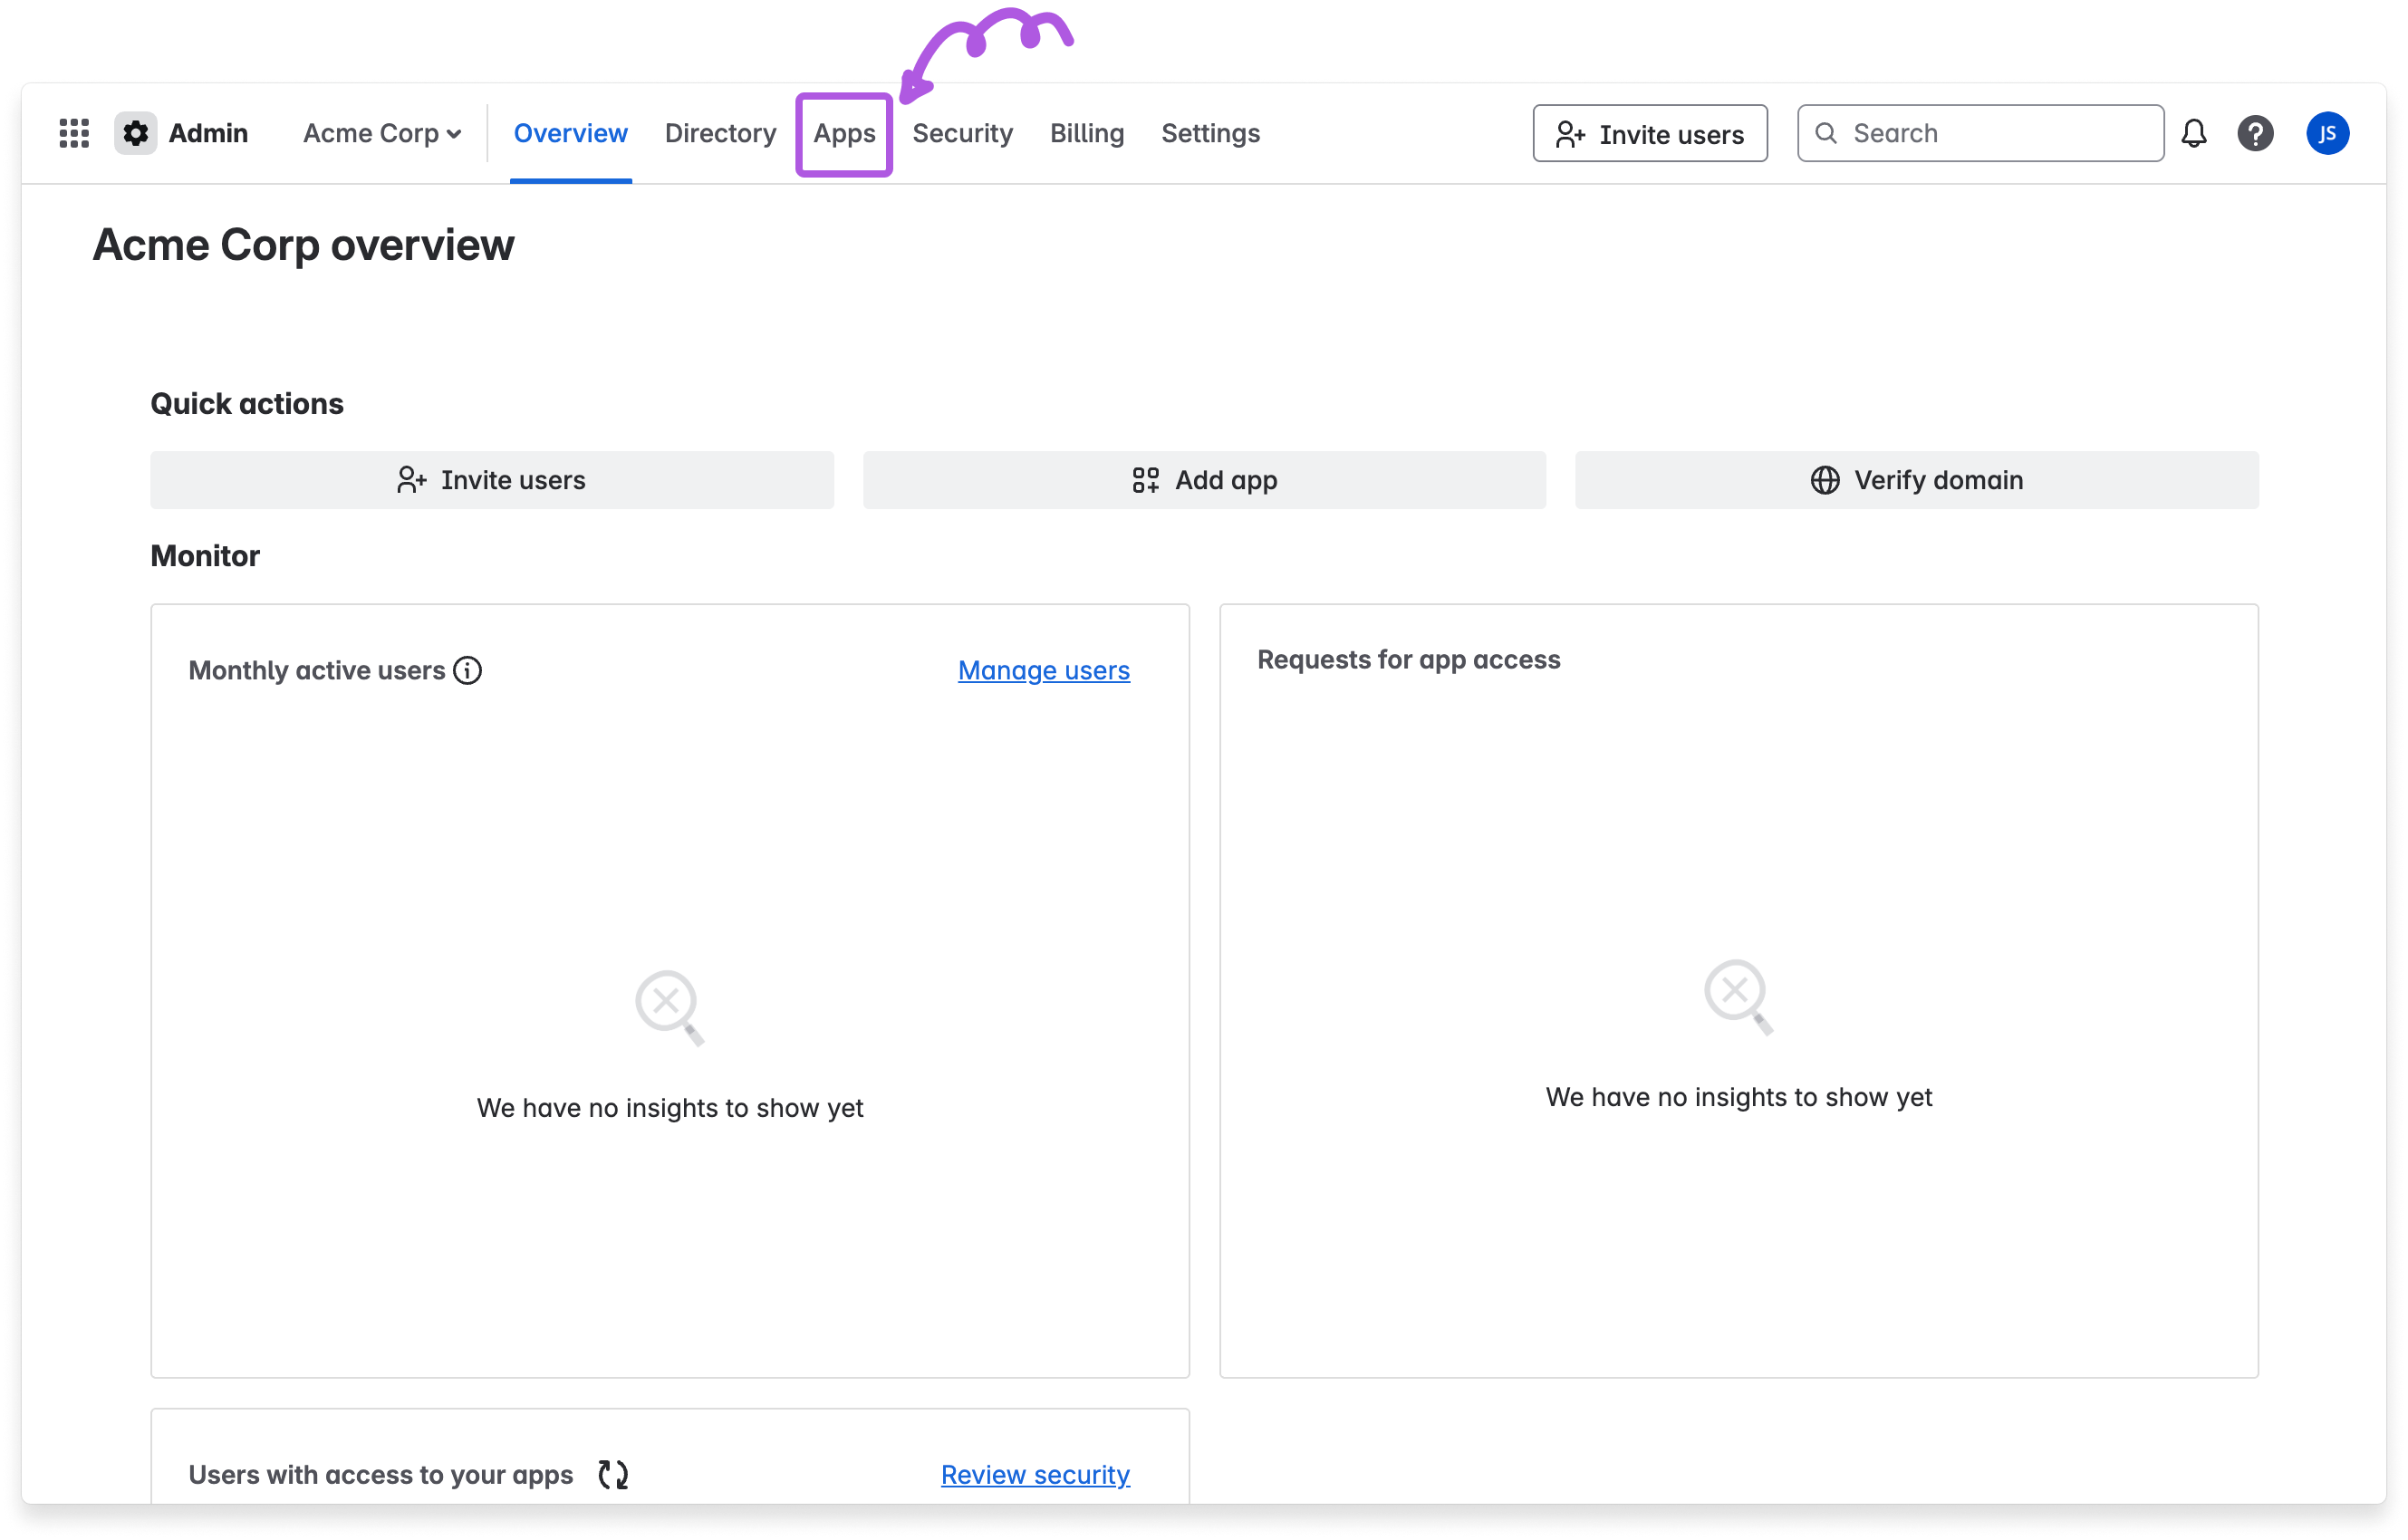2408x1540 pixels.
Task: Click the Admin gear icon
Action: coord(135,133)
